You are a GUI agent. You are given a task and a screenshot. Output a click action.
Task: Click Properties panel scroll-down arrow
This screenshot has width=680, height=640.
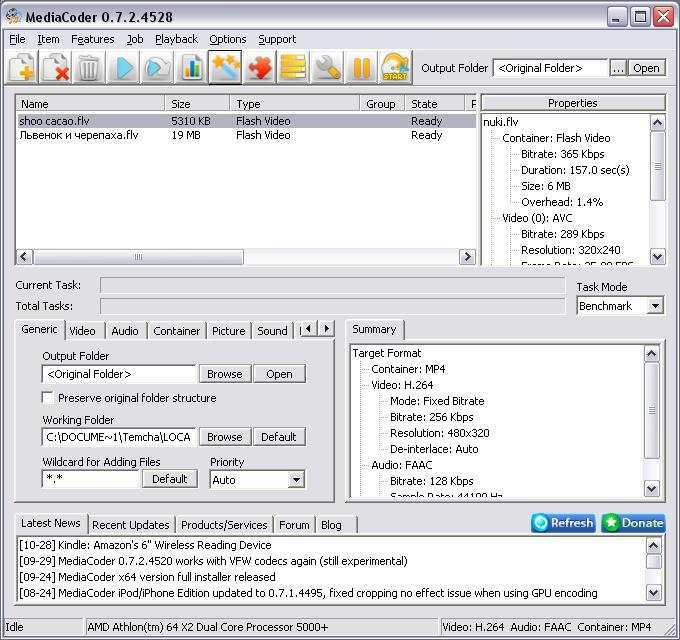click(657, 256)
